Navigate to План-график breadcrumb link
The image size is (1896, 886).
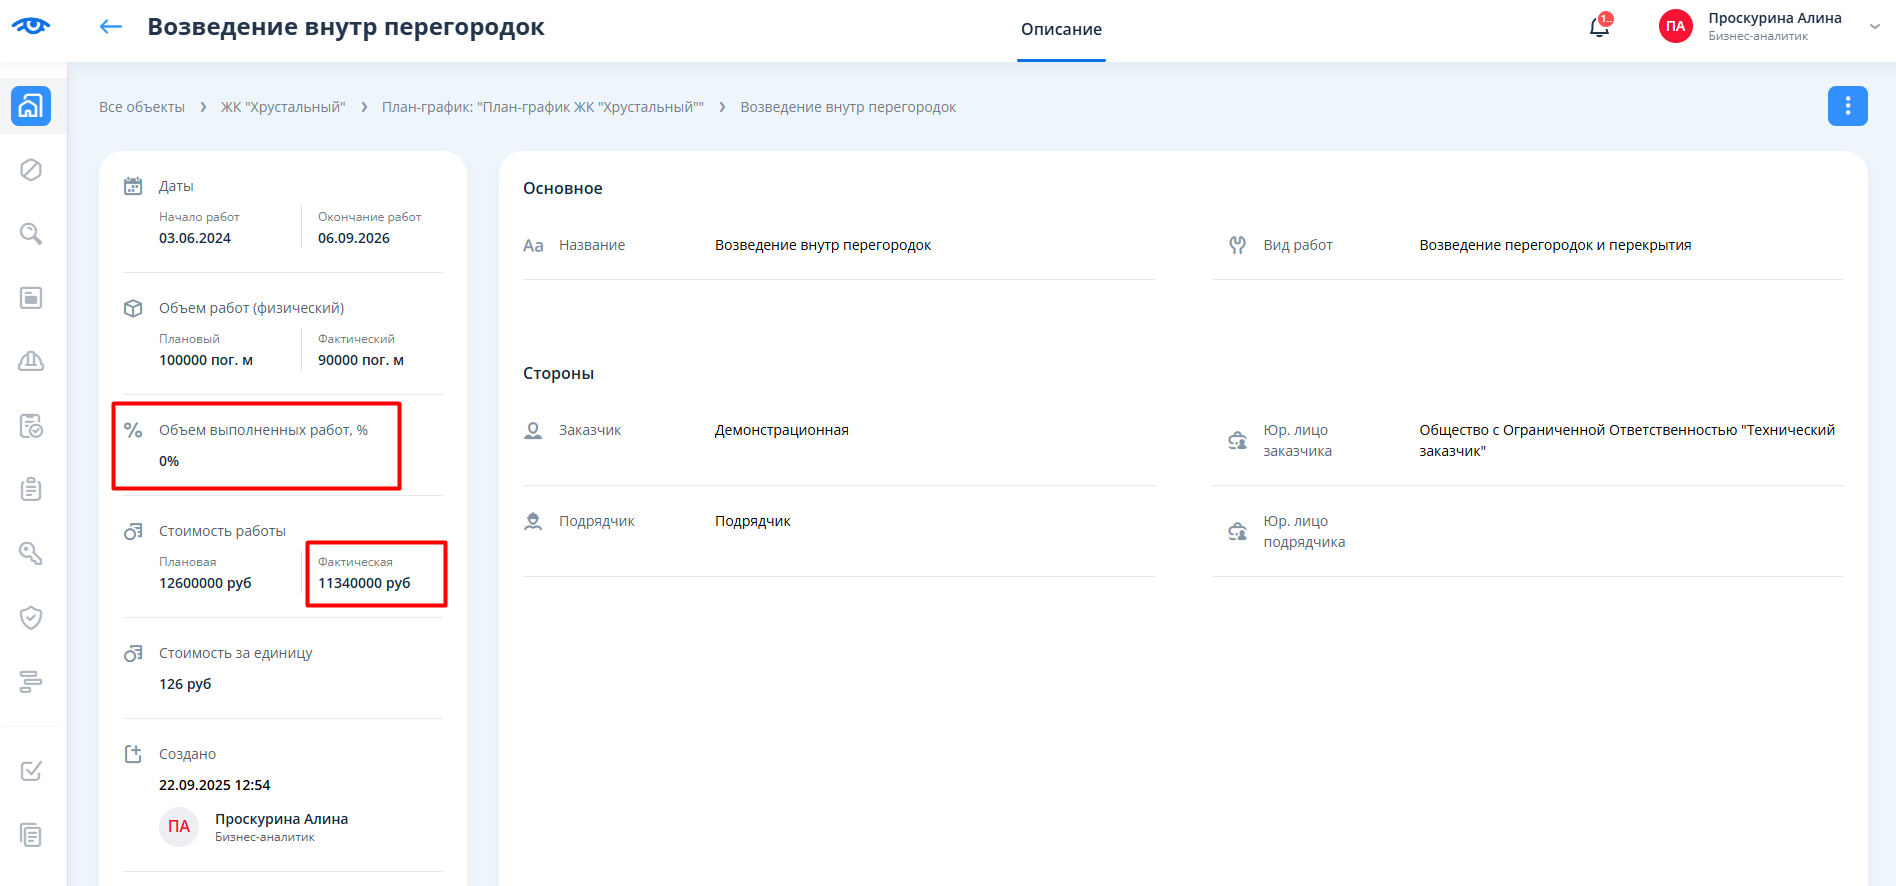tap(542, 107)
